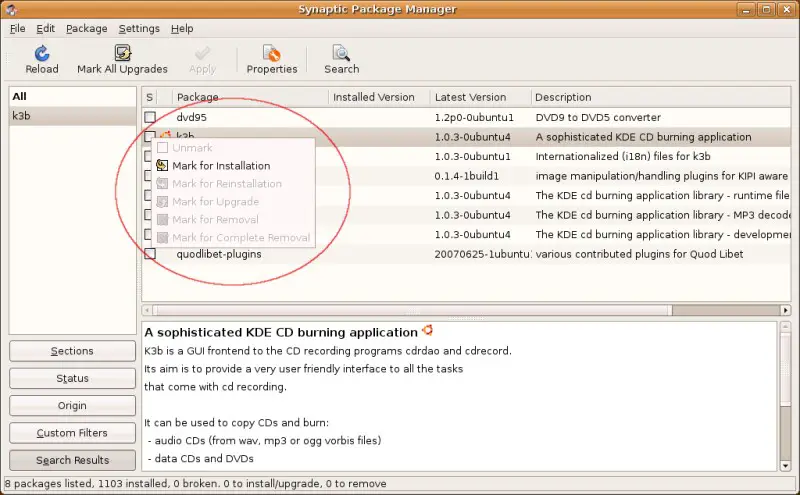Select the k3b search entry in sidebar
Viewport: 800px width, 495px height.
tap(72, 116)
